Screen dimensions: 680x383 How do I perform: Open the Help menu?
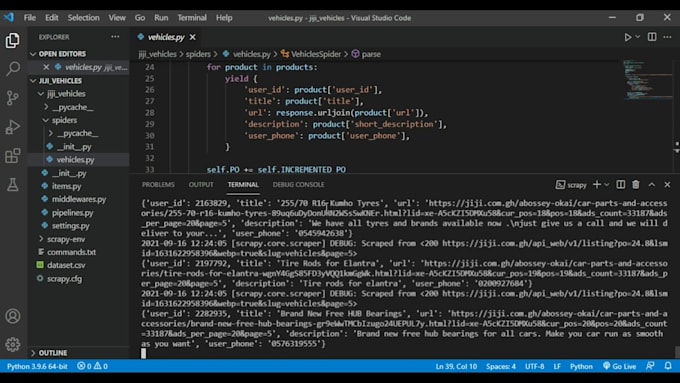coord(224,18)
